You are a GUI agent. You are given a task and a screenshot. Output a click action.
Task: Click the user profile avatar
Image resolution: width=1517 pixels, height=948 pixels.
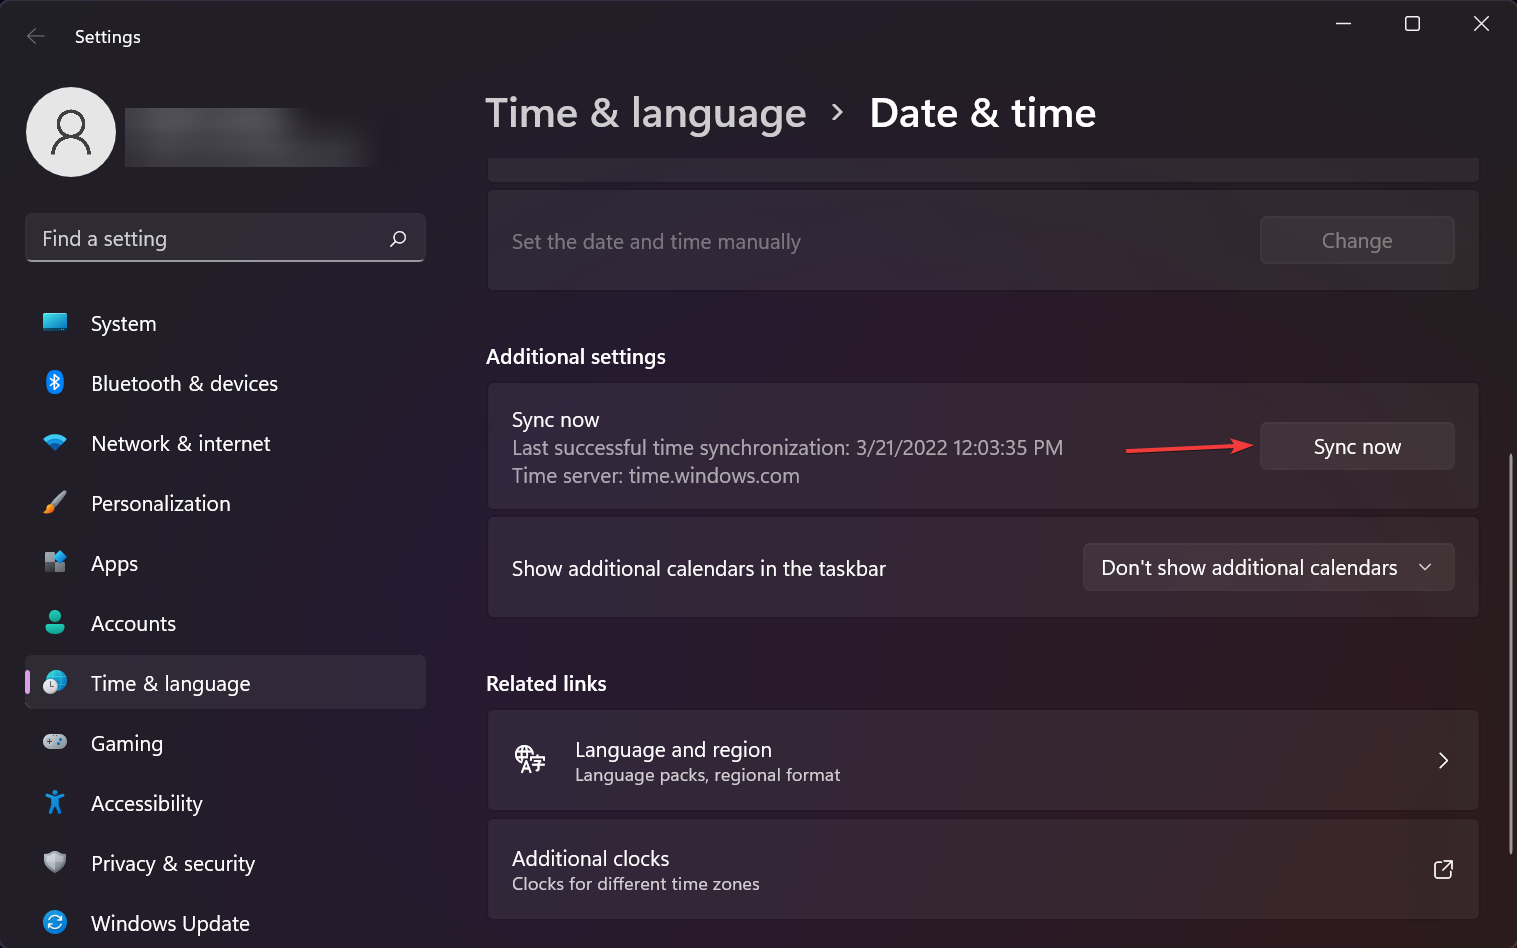point(70,131)
